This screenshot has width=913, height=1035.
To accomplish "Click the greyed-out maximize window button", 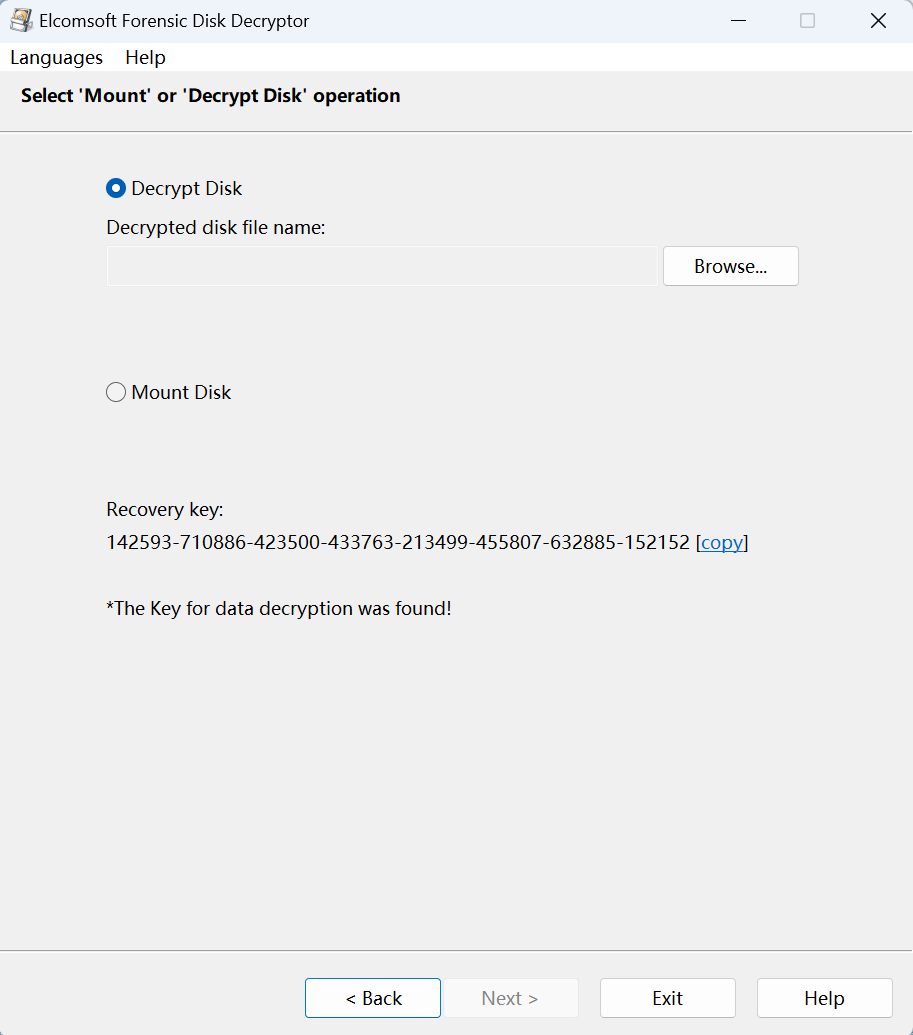I will tap(807, 21).
